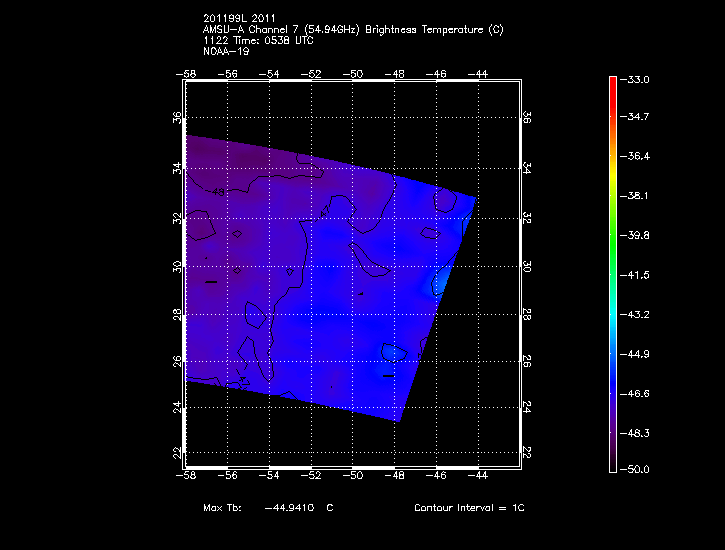Image resolution: width=725 pixels, height=550 pixels.
Task: Click the right axis latitude label 22
Action: [527, 453]
